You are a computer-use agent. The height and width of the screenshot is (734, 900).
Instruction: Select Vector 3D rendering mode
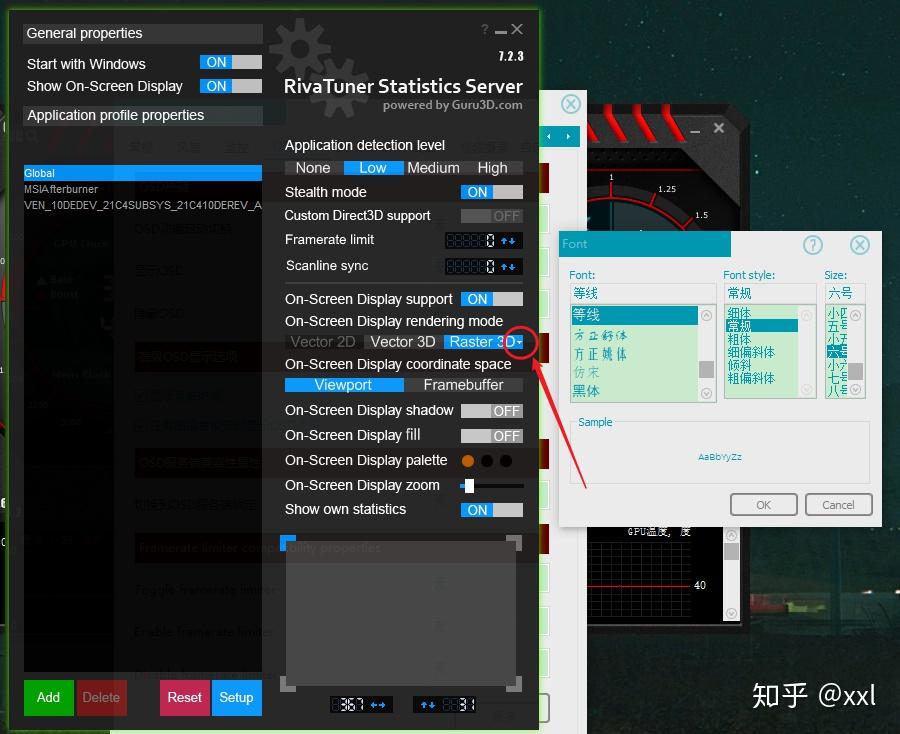(x=403, y=342)
